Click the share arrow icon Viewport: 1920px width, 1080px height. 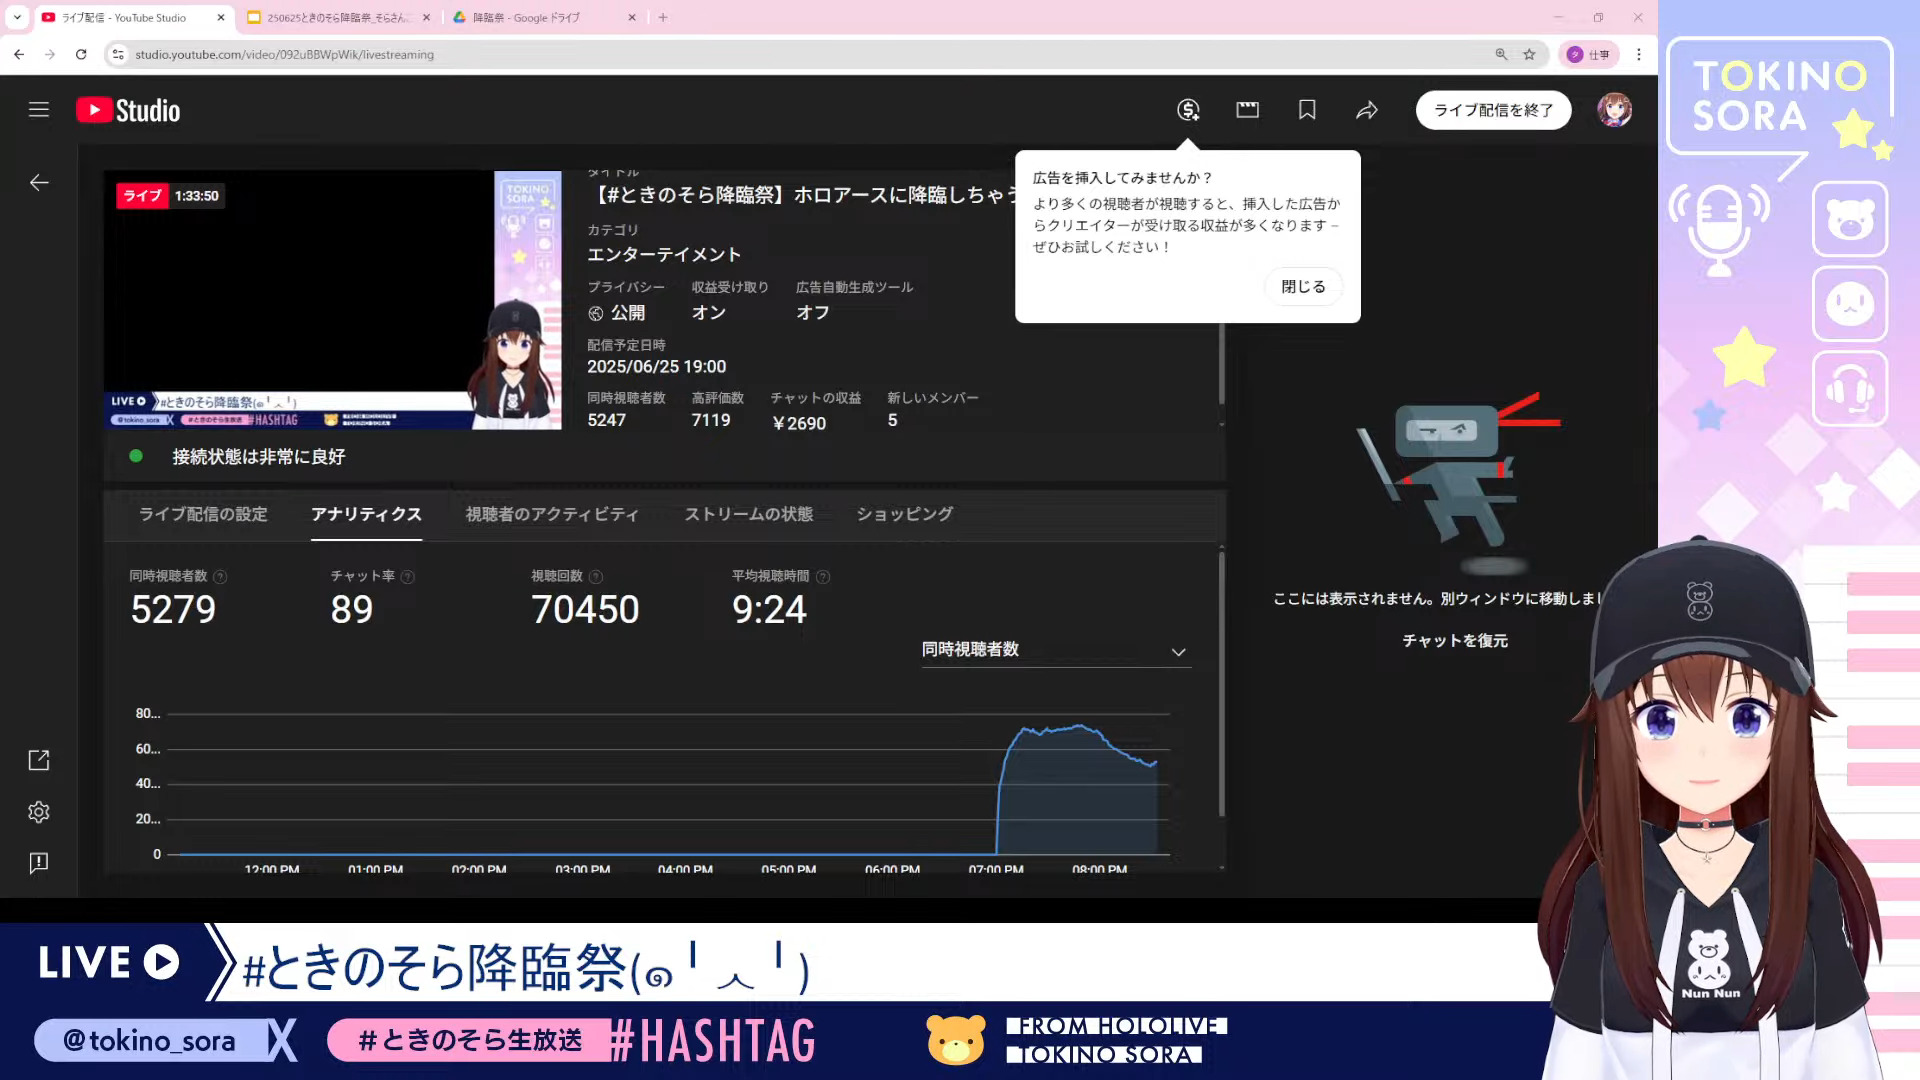point(1367,110)
